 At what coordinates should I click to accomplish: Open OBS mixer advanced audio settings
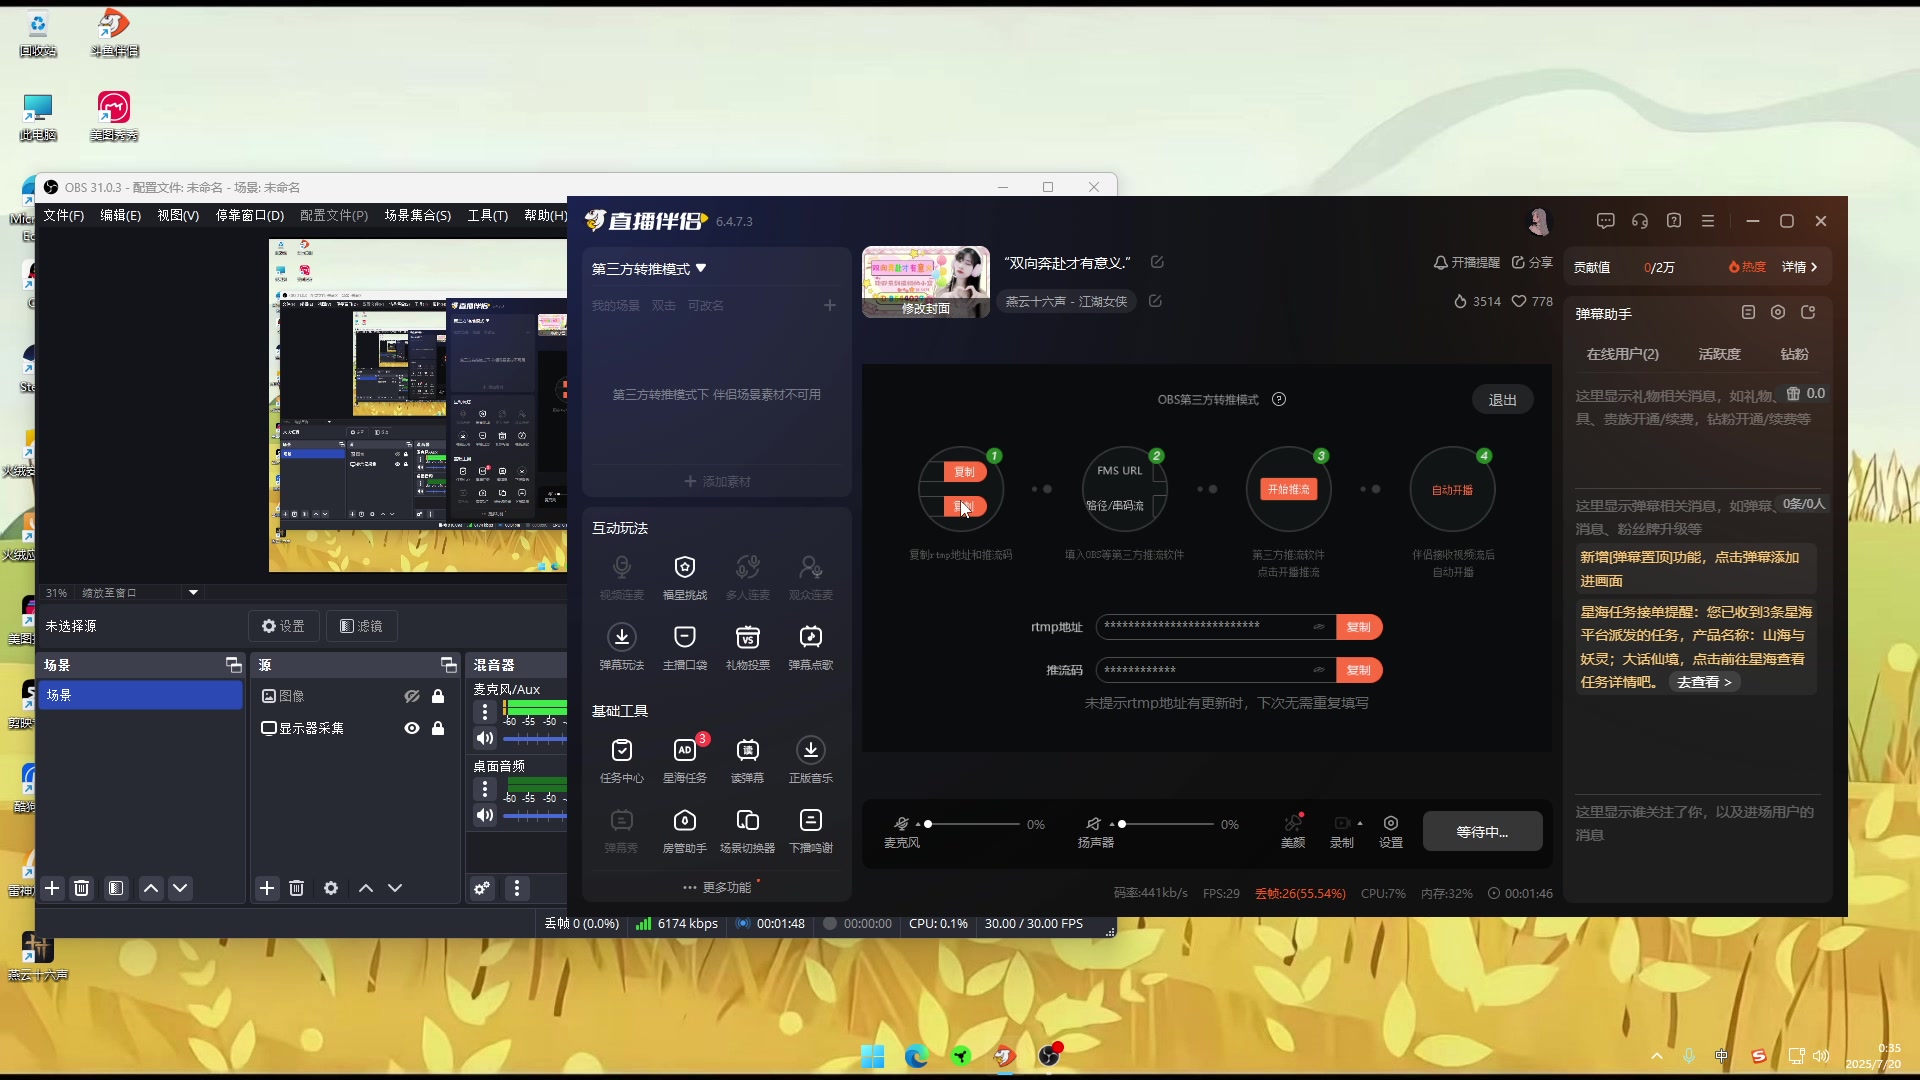[x=482, y=888]
